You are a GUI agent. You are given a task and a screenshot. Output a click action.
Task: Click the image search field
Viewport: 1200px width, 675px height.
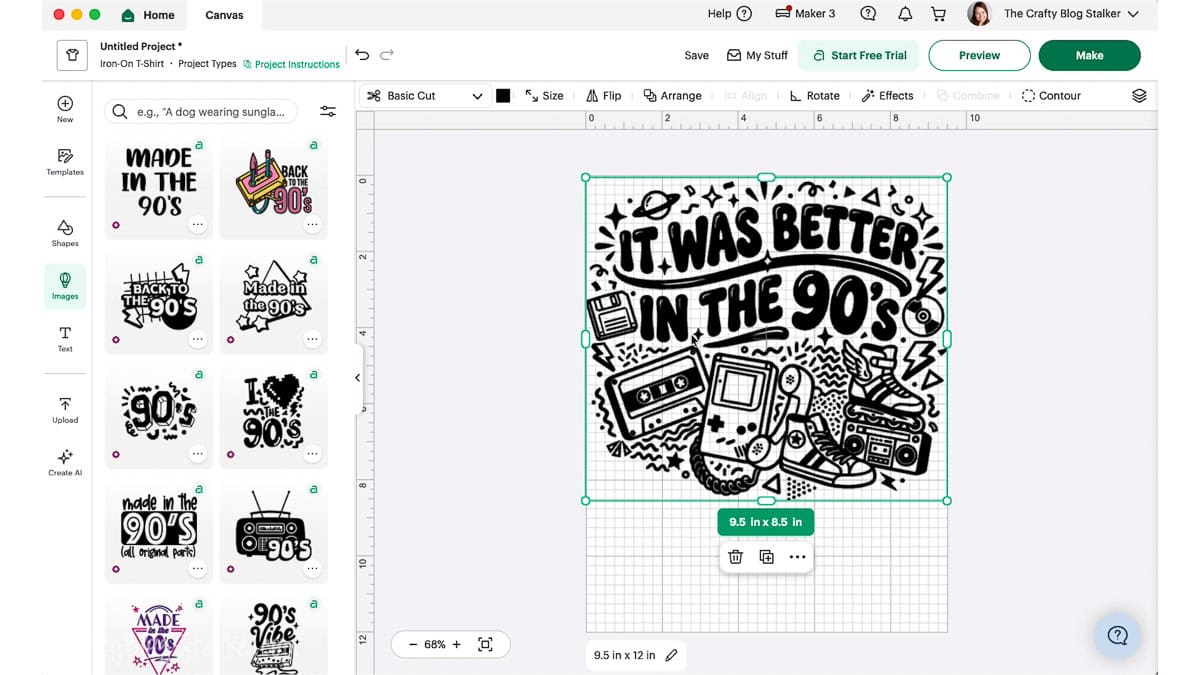[201, 112]
